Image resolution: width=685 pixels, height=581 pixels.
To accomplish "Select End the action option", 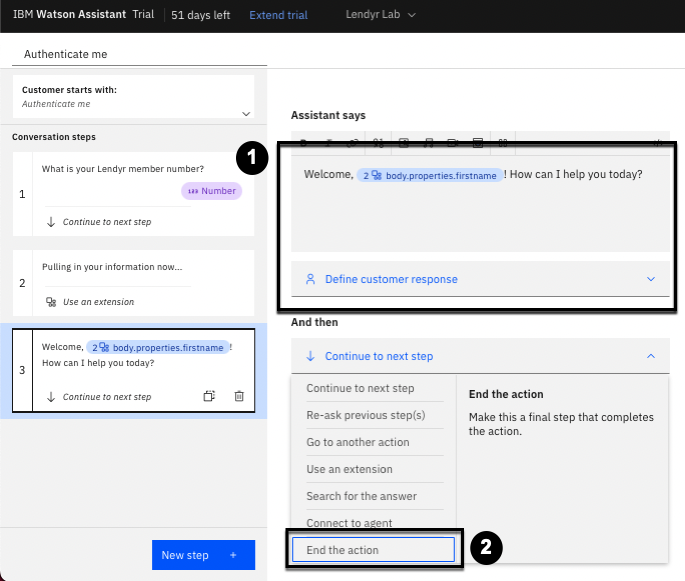I will click(374, 550).
